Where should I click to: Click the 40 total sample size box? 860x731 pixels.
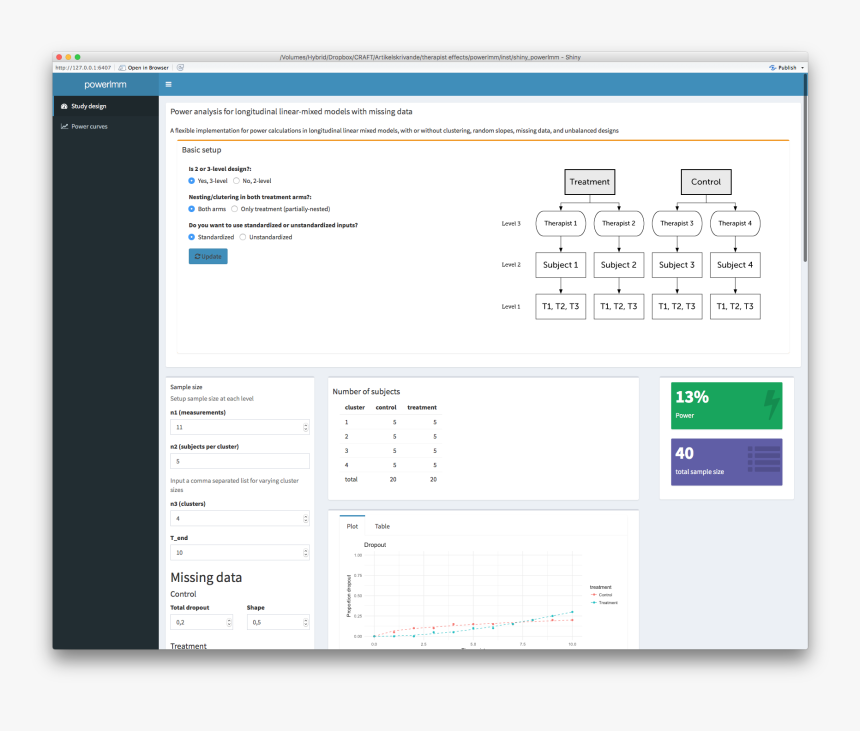726,462
